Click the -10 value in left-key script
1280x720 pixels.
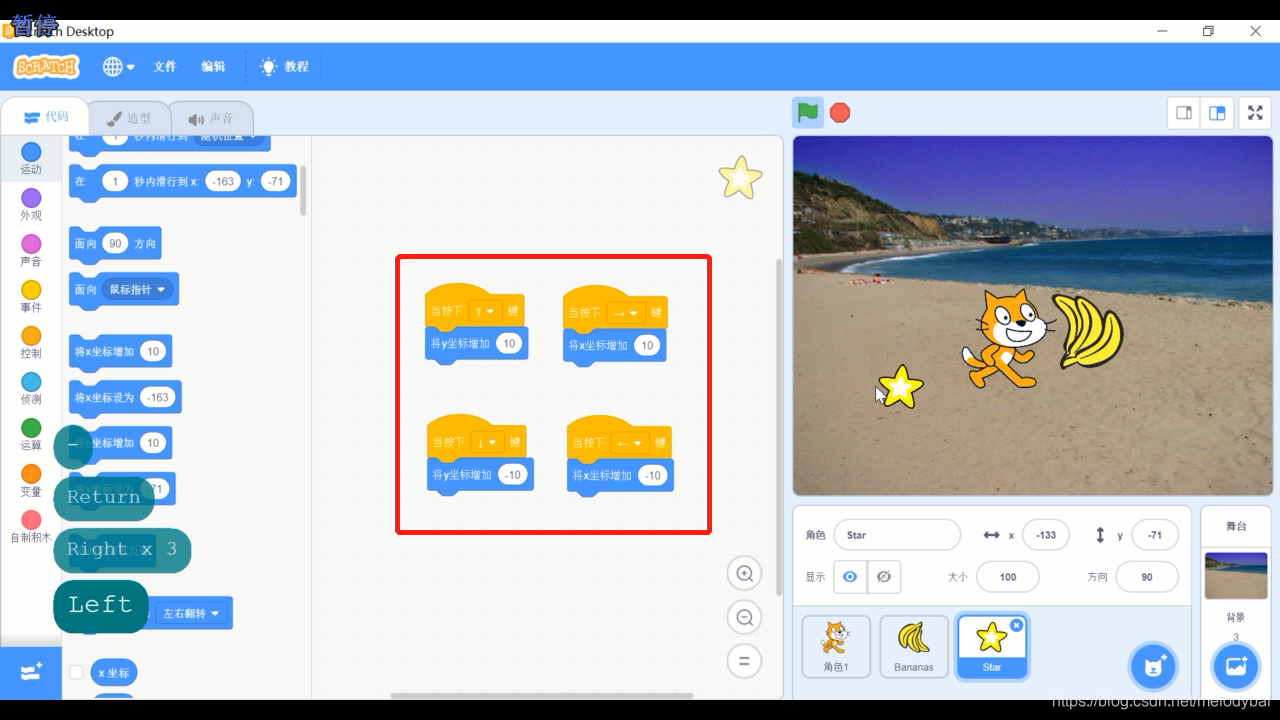653,475
